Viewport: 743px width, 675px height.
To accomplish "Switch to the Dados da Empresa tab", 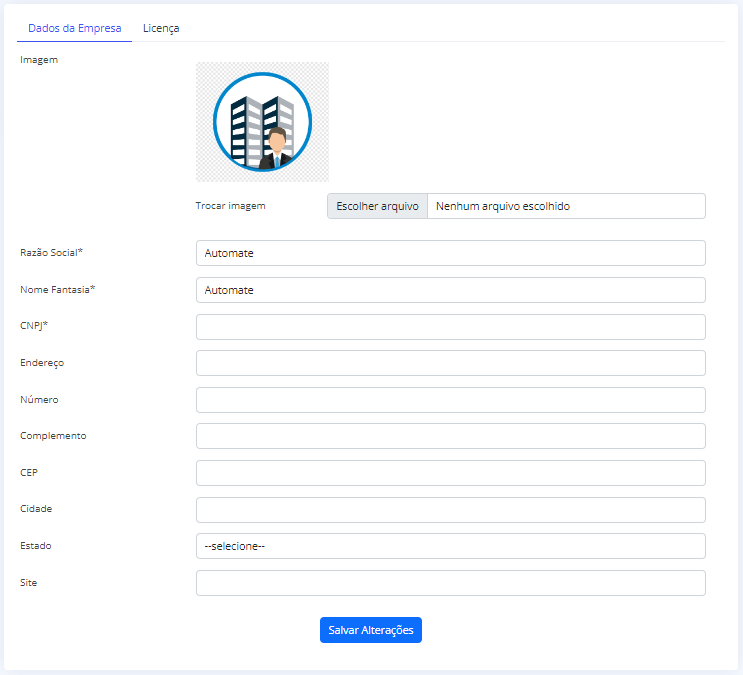I will (x=74, y=28).
